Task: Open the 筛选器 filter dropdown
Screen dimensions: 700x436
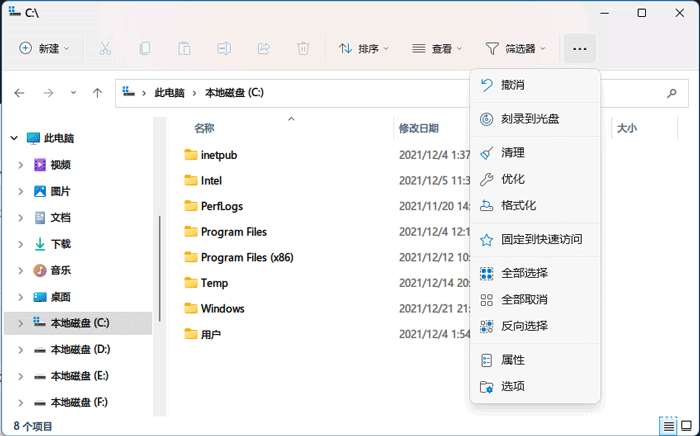Action: tap(515, 48)
